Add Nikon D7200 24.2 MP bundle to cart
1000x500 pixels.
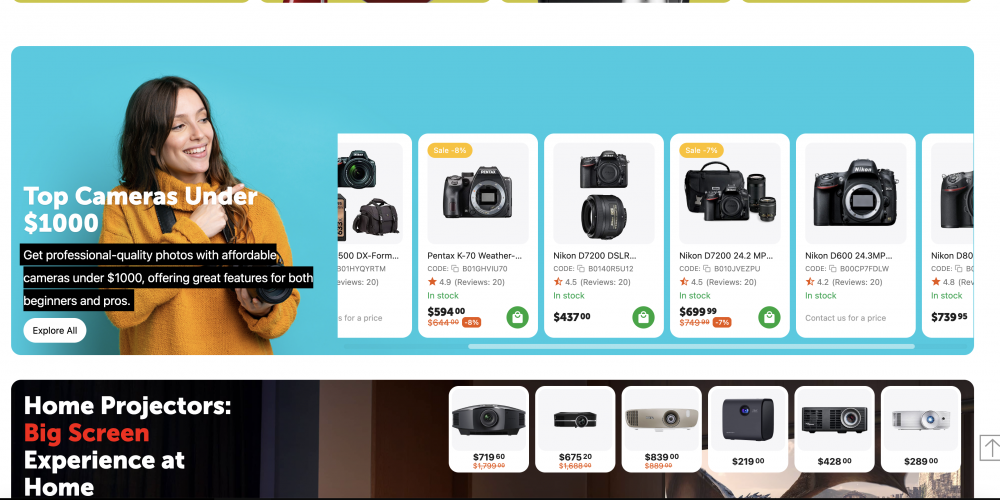[x=769, y=317]
